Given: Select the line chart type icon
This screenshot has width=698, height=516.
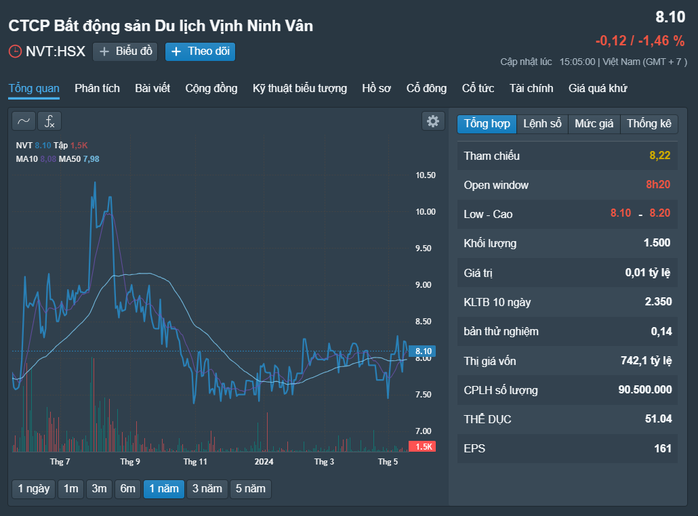Looking at the screenshot, I should point(24,121).
